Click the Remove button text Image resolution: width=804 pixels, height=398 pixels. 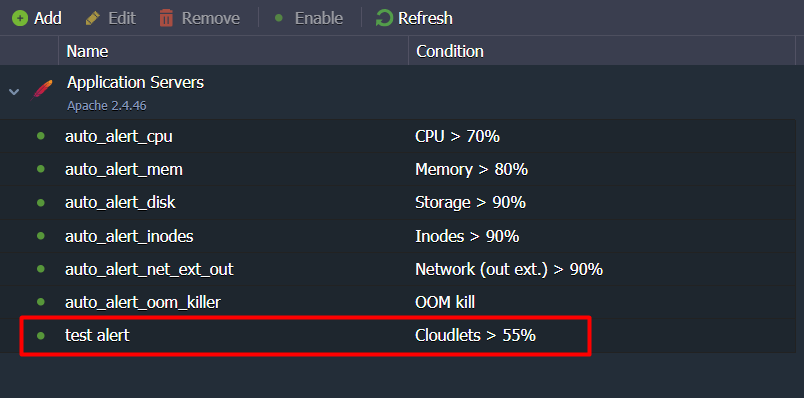pos(211,18)
